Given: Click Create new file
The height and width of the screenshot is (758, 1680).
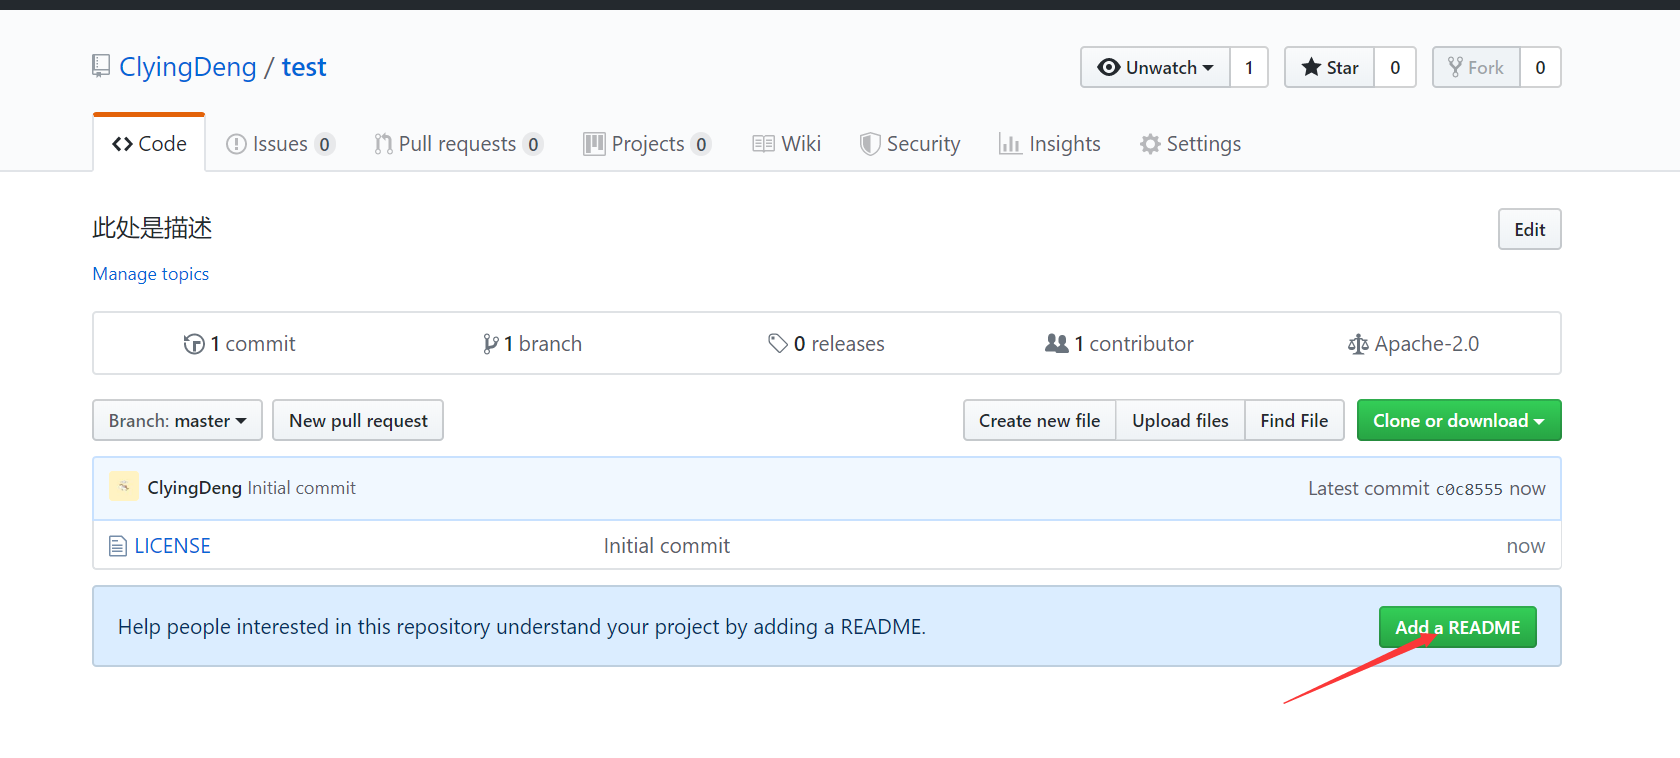Looking at the screenshot, I should [1040, 420].
